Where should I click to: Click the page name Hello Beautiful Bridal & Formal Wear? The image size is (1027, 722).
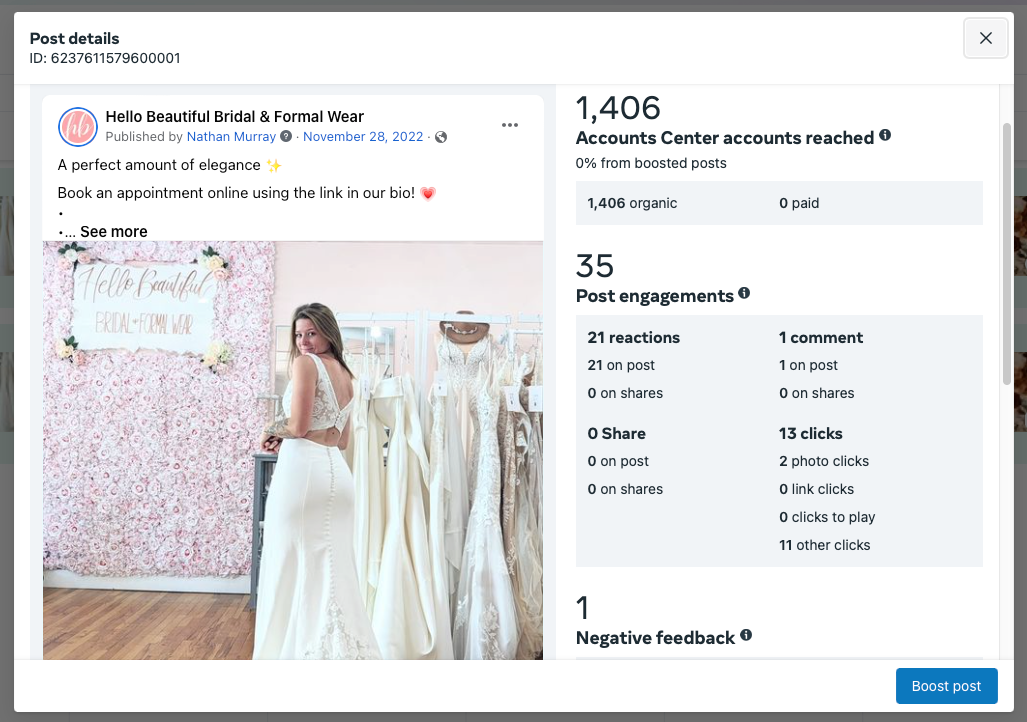point(234,117)
